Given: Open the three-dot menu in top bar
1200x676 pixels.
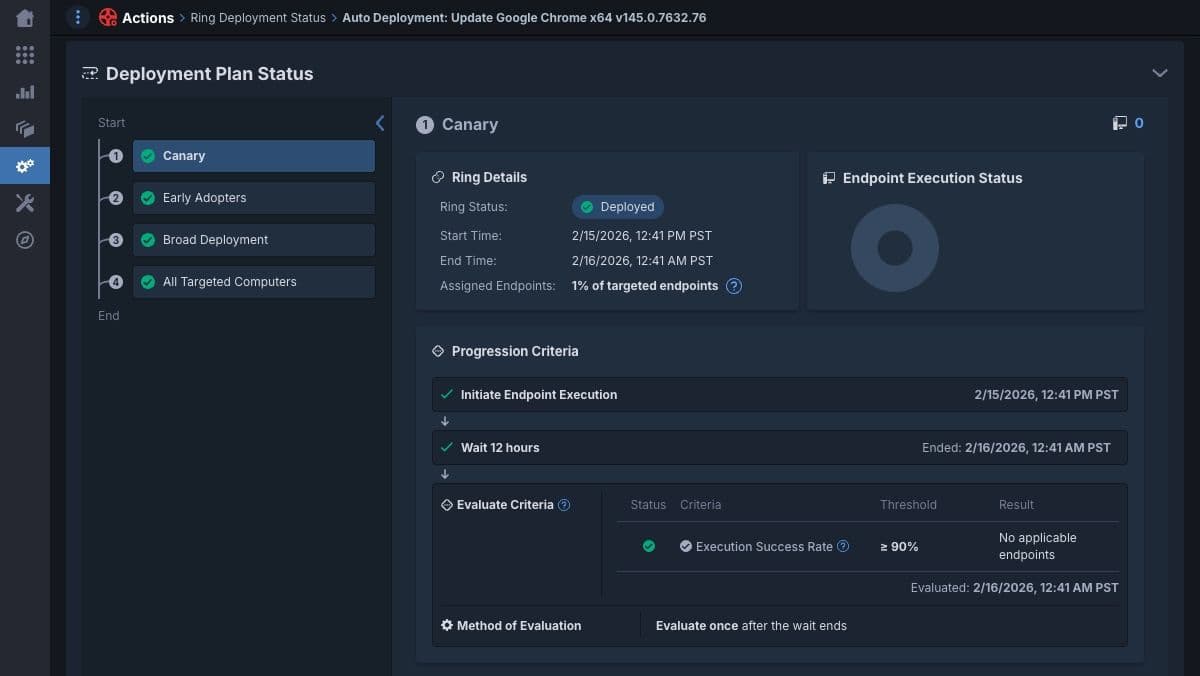Looking at the screenshot, I should [x=78, y=17].
